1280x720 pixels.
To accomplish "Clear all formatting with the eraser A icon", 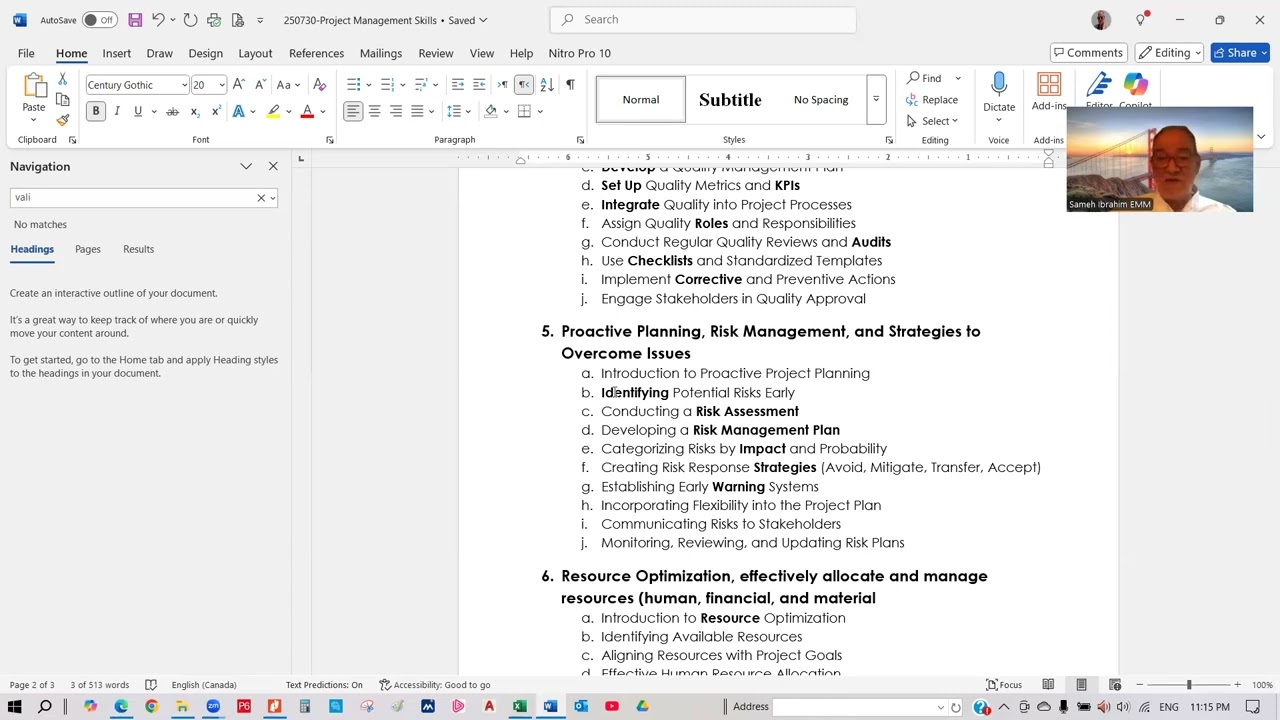I will coord(319,85).
